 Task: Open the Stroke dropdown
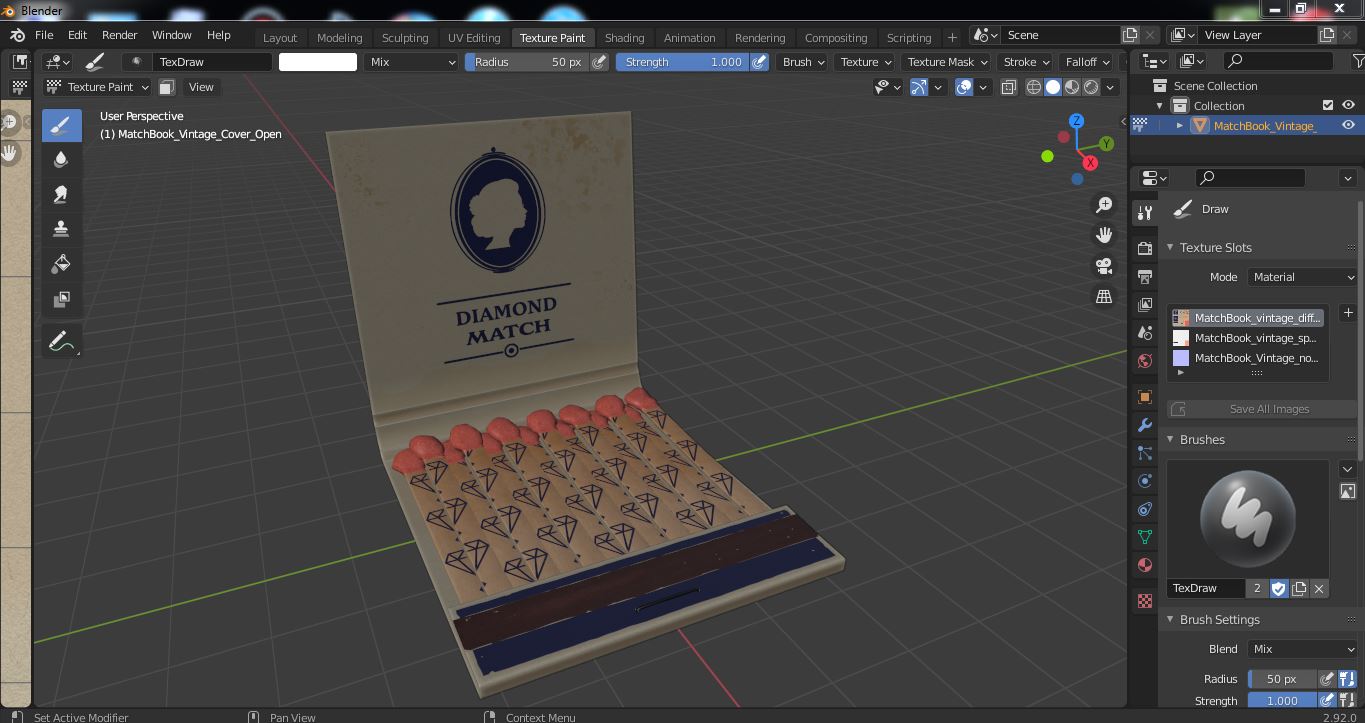1026,62
